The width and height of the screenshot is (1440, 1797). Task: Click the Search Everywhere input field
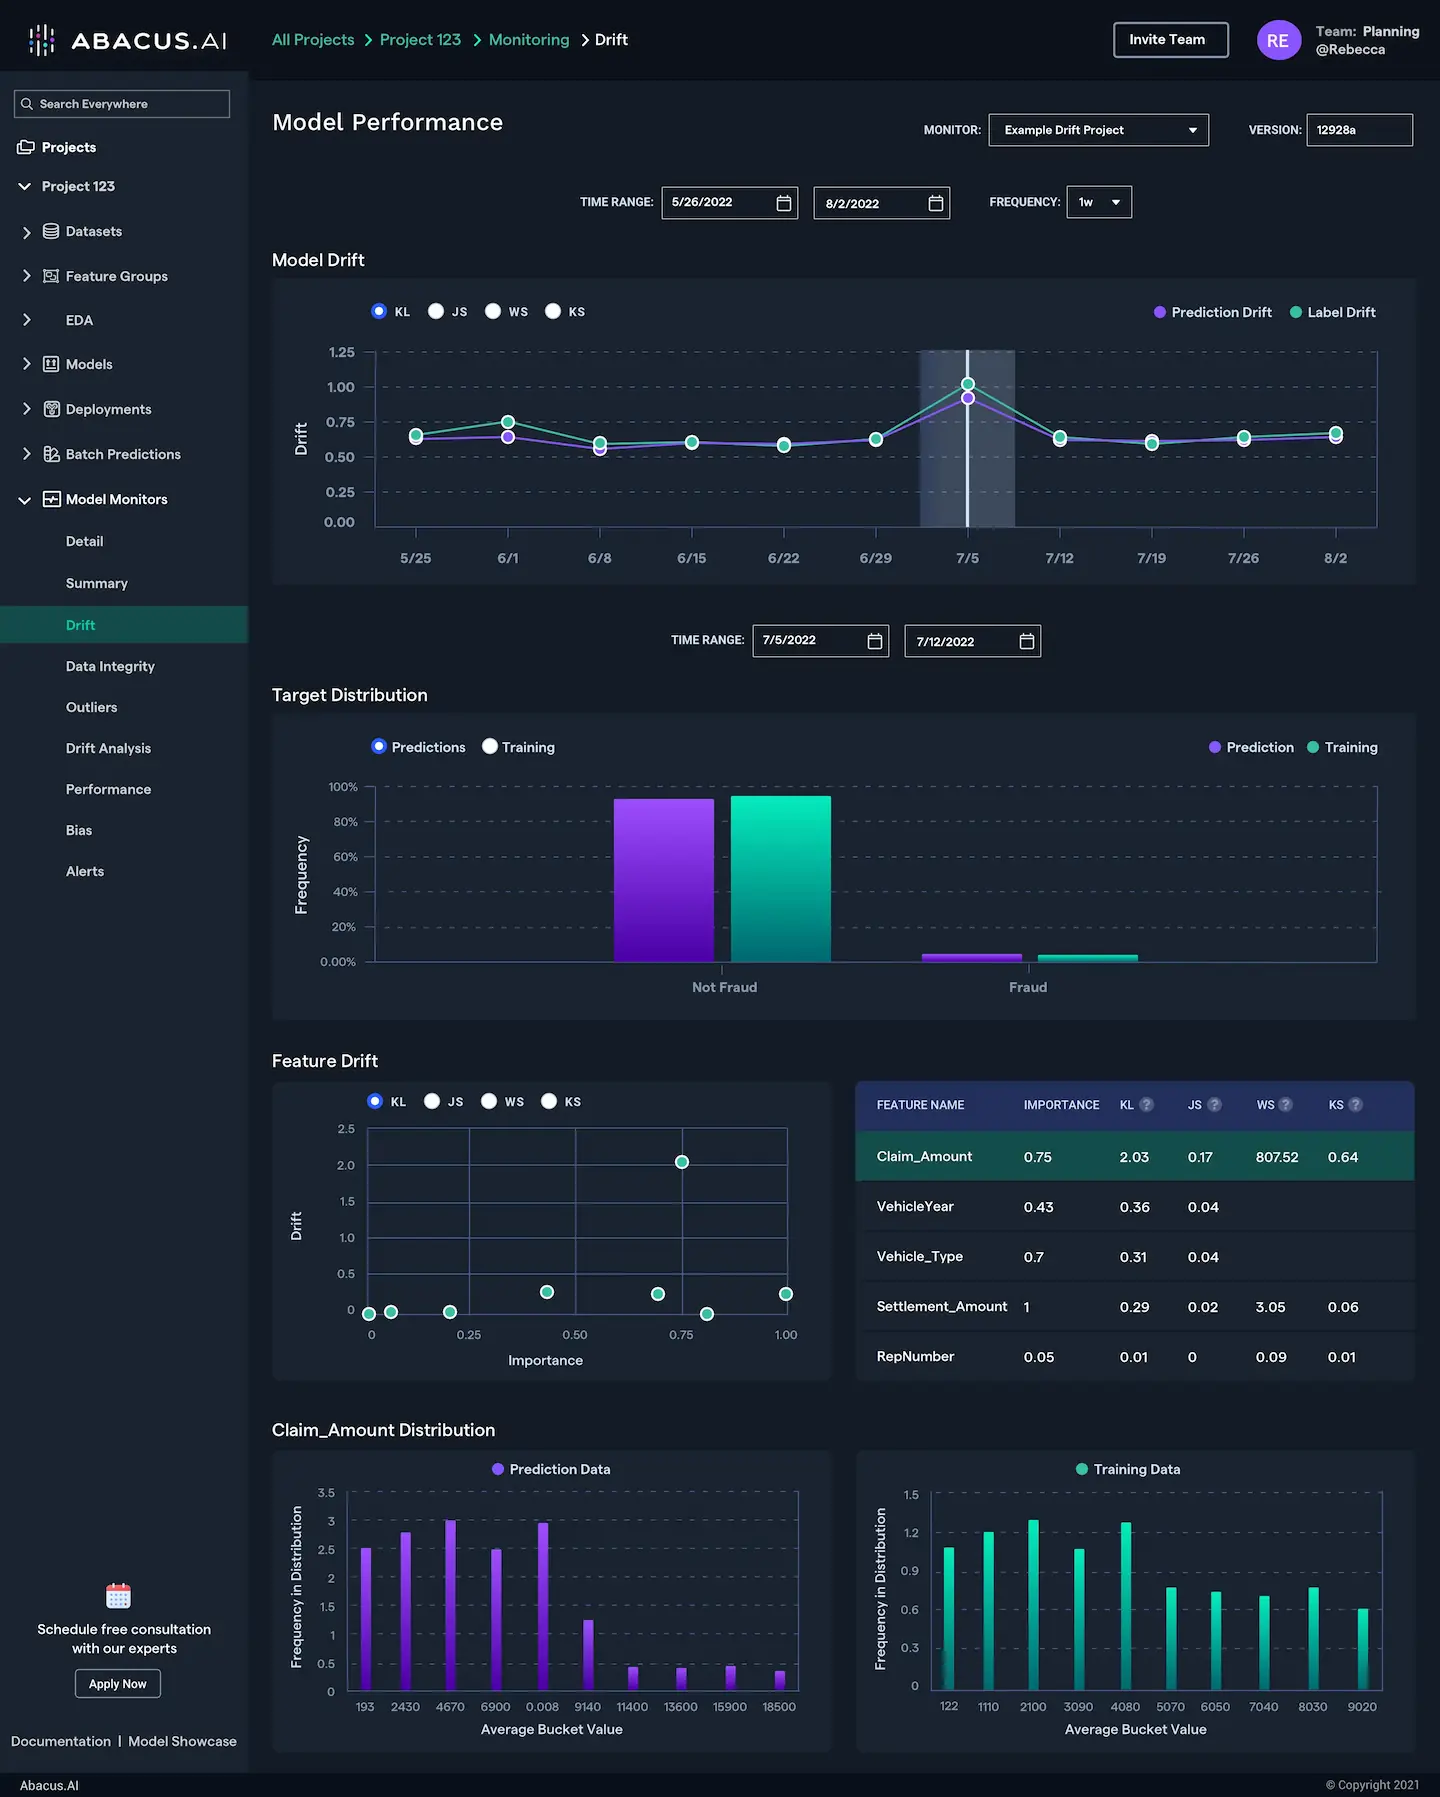pos(122,104)
